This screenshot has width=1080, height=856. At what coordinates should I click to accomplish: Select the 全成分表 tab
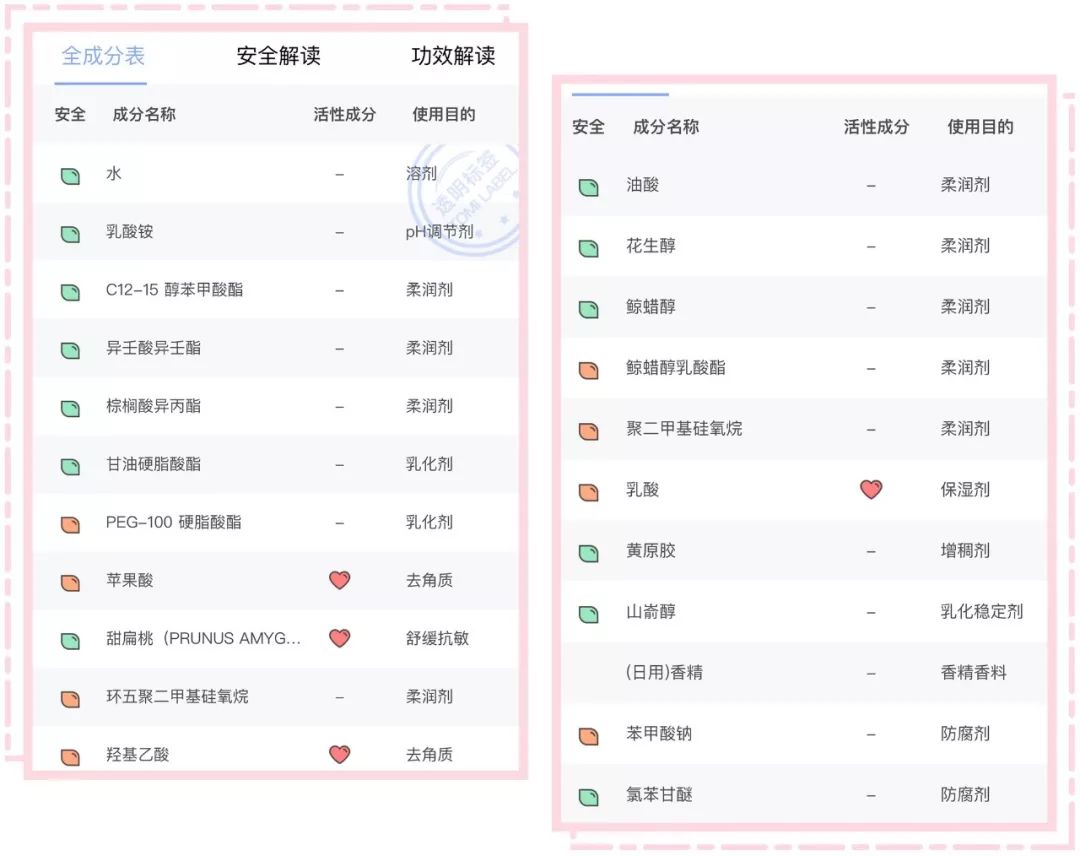tap(103, 57)
